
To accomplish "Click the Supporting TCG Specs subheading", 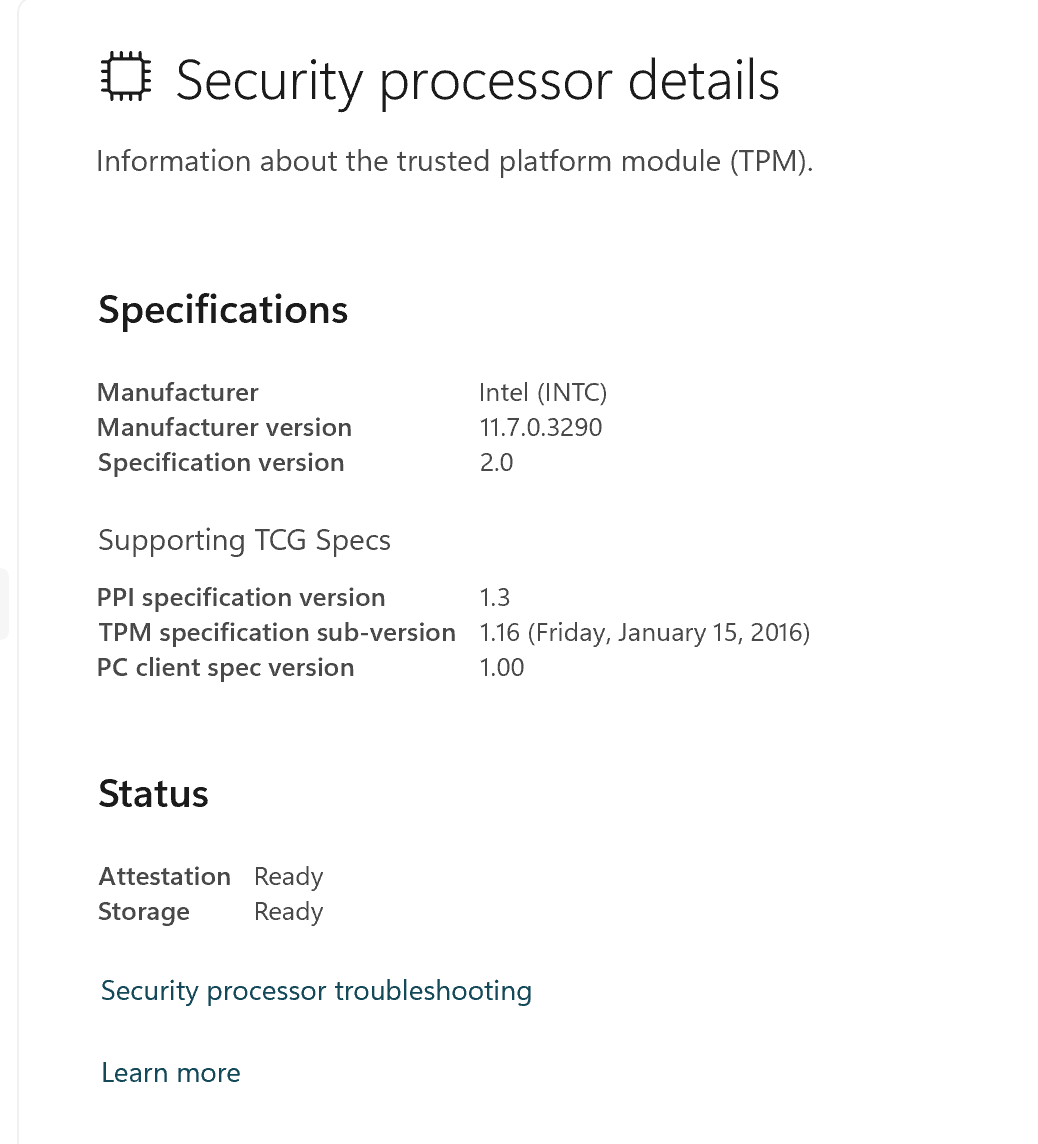I will pyautogui.click(x=244, y=540).
